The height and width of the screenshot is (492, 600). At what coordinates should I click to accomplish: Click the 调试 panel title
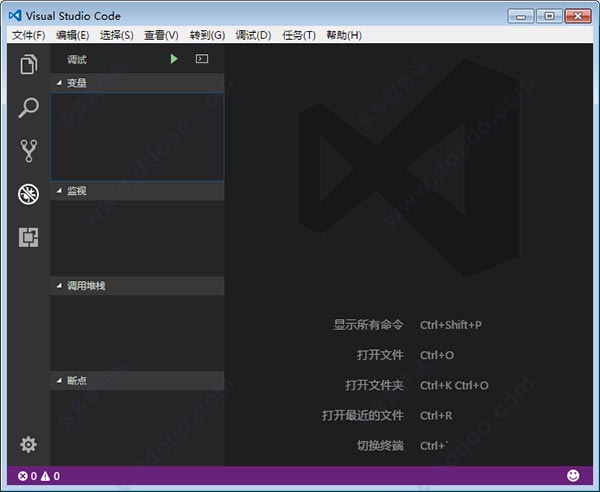[x=77, y=59]
